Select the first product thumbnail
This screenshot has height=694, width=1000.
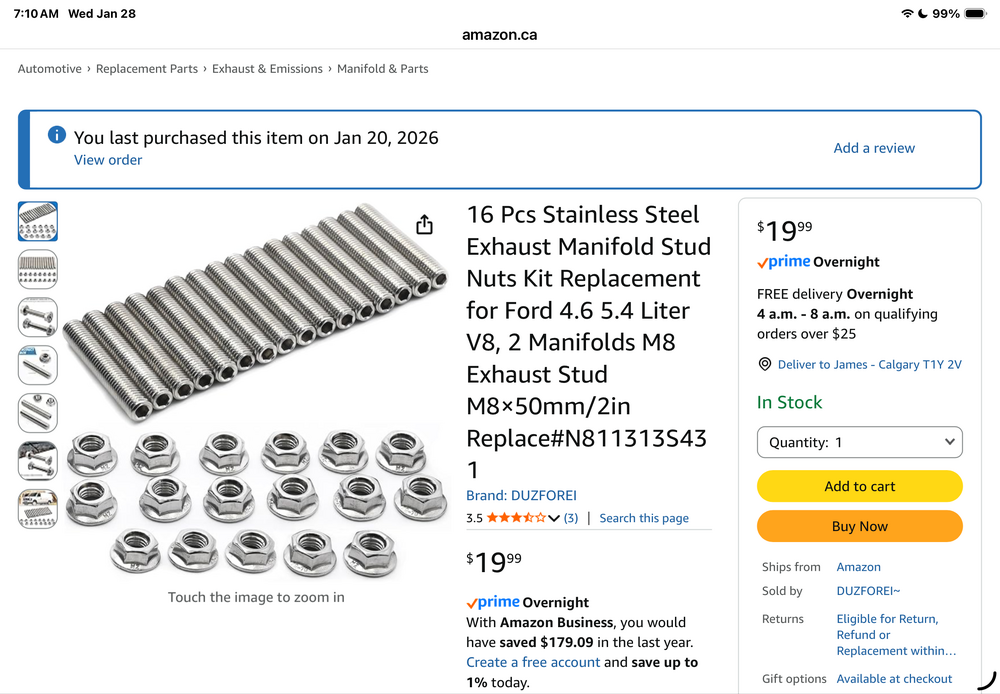(x=38, y=221)
